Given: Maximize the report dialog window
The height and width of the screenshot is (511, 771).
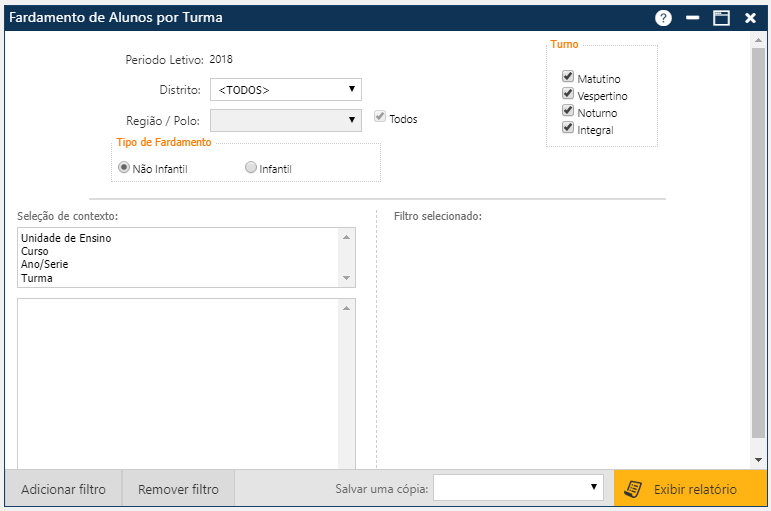Looking at the screenshot, I should pyautogui.click(x=720, y=18).
